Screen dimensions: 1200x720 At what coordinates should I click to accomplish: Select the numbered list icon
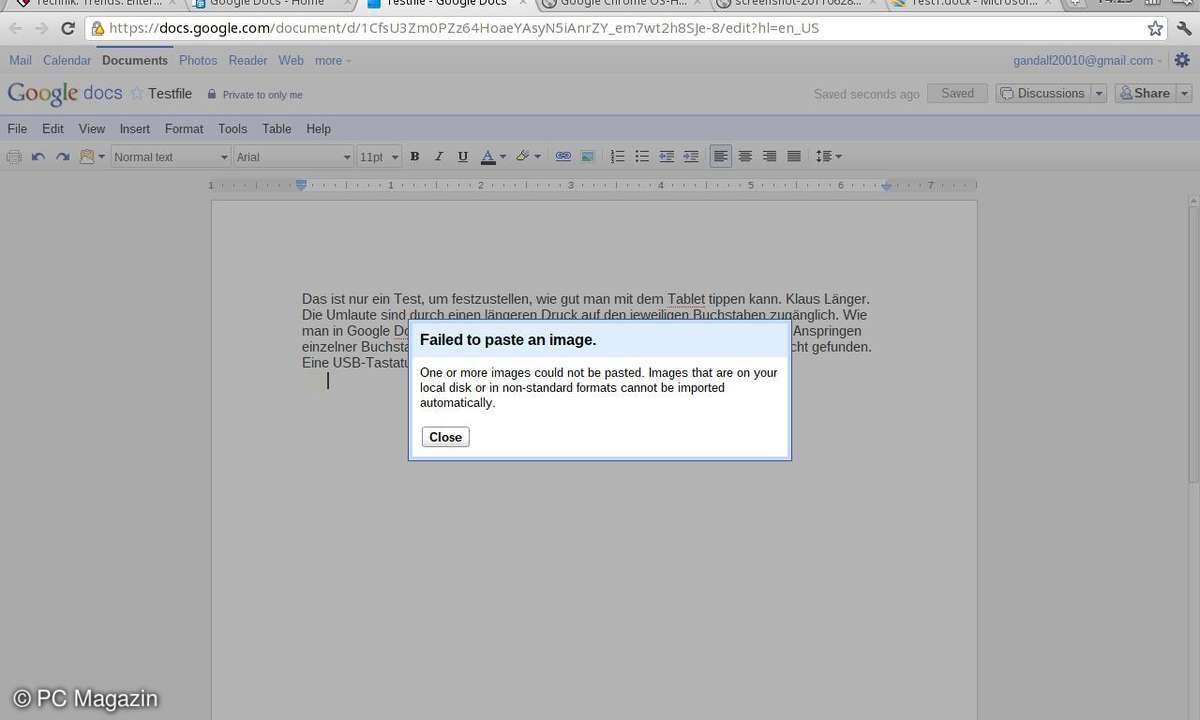pyautogui.click(x=618, y=157)
